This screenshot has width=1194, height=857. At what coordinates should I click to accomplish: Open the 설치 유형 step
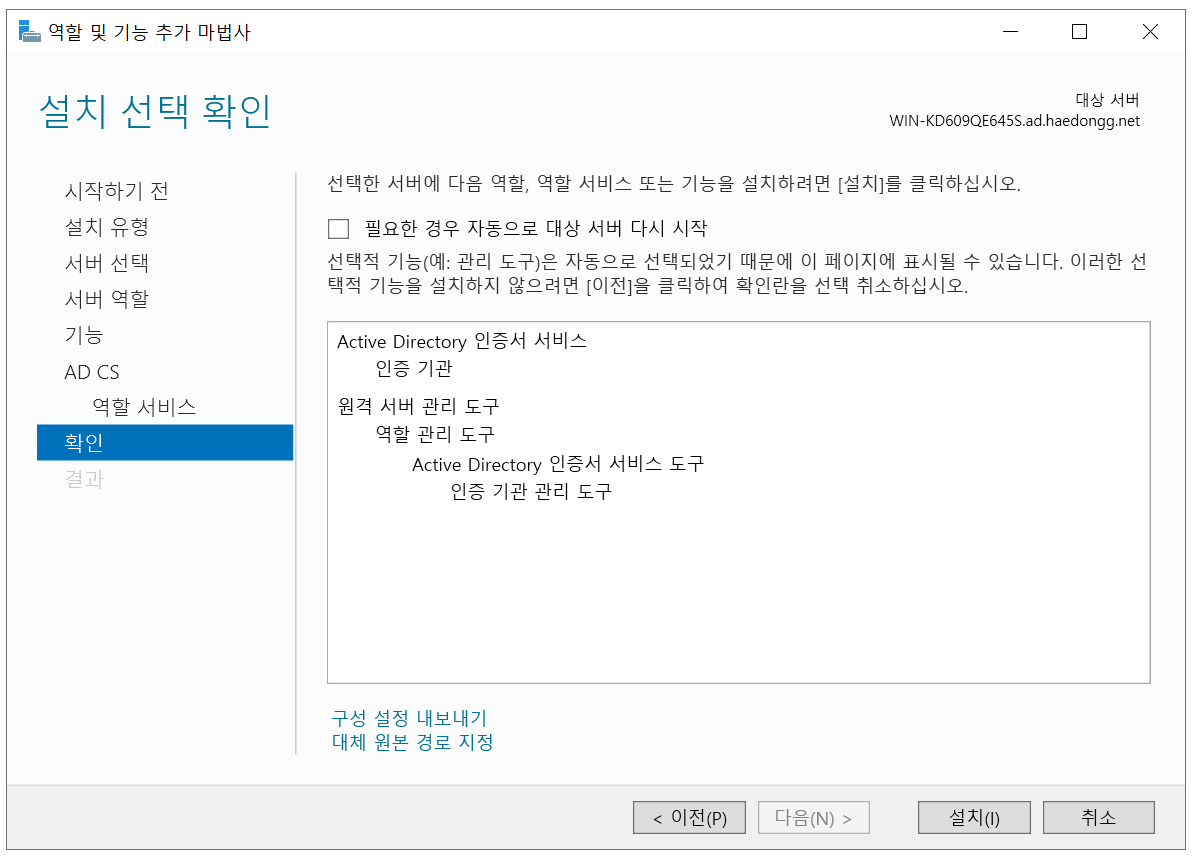pos(107,226)
